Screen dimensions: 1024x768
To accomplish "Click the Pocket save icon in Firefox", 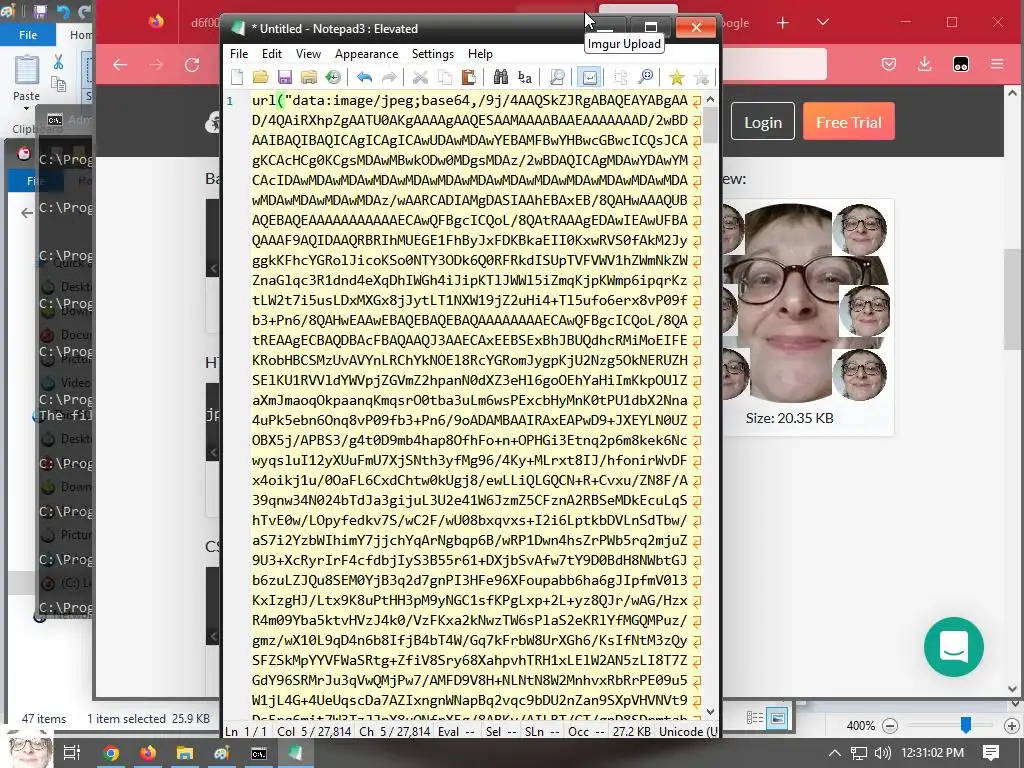I will coord(888,64).
